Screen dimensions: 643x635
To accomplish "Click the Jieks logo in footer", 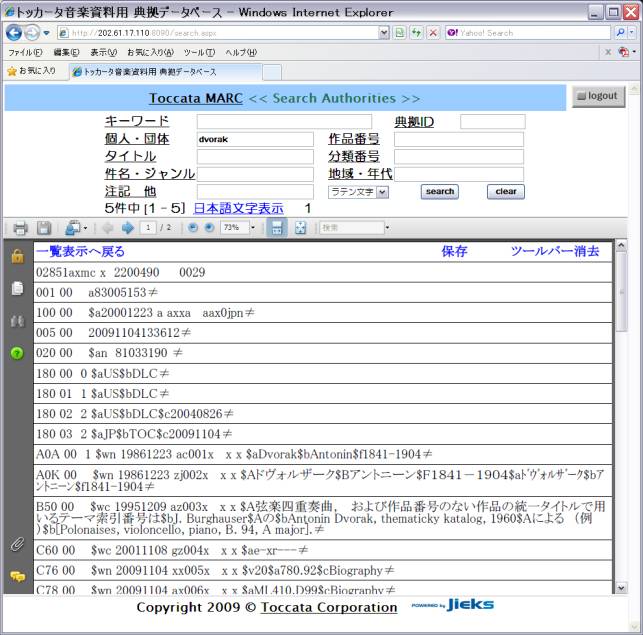I will [x=453, y=605].
